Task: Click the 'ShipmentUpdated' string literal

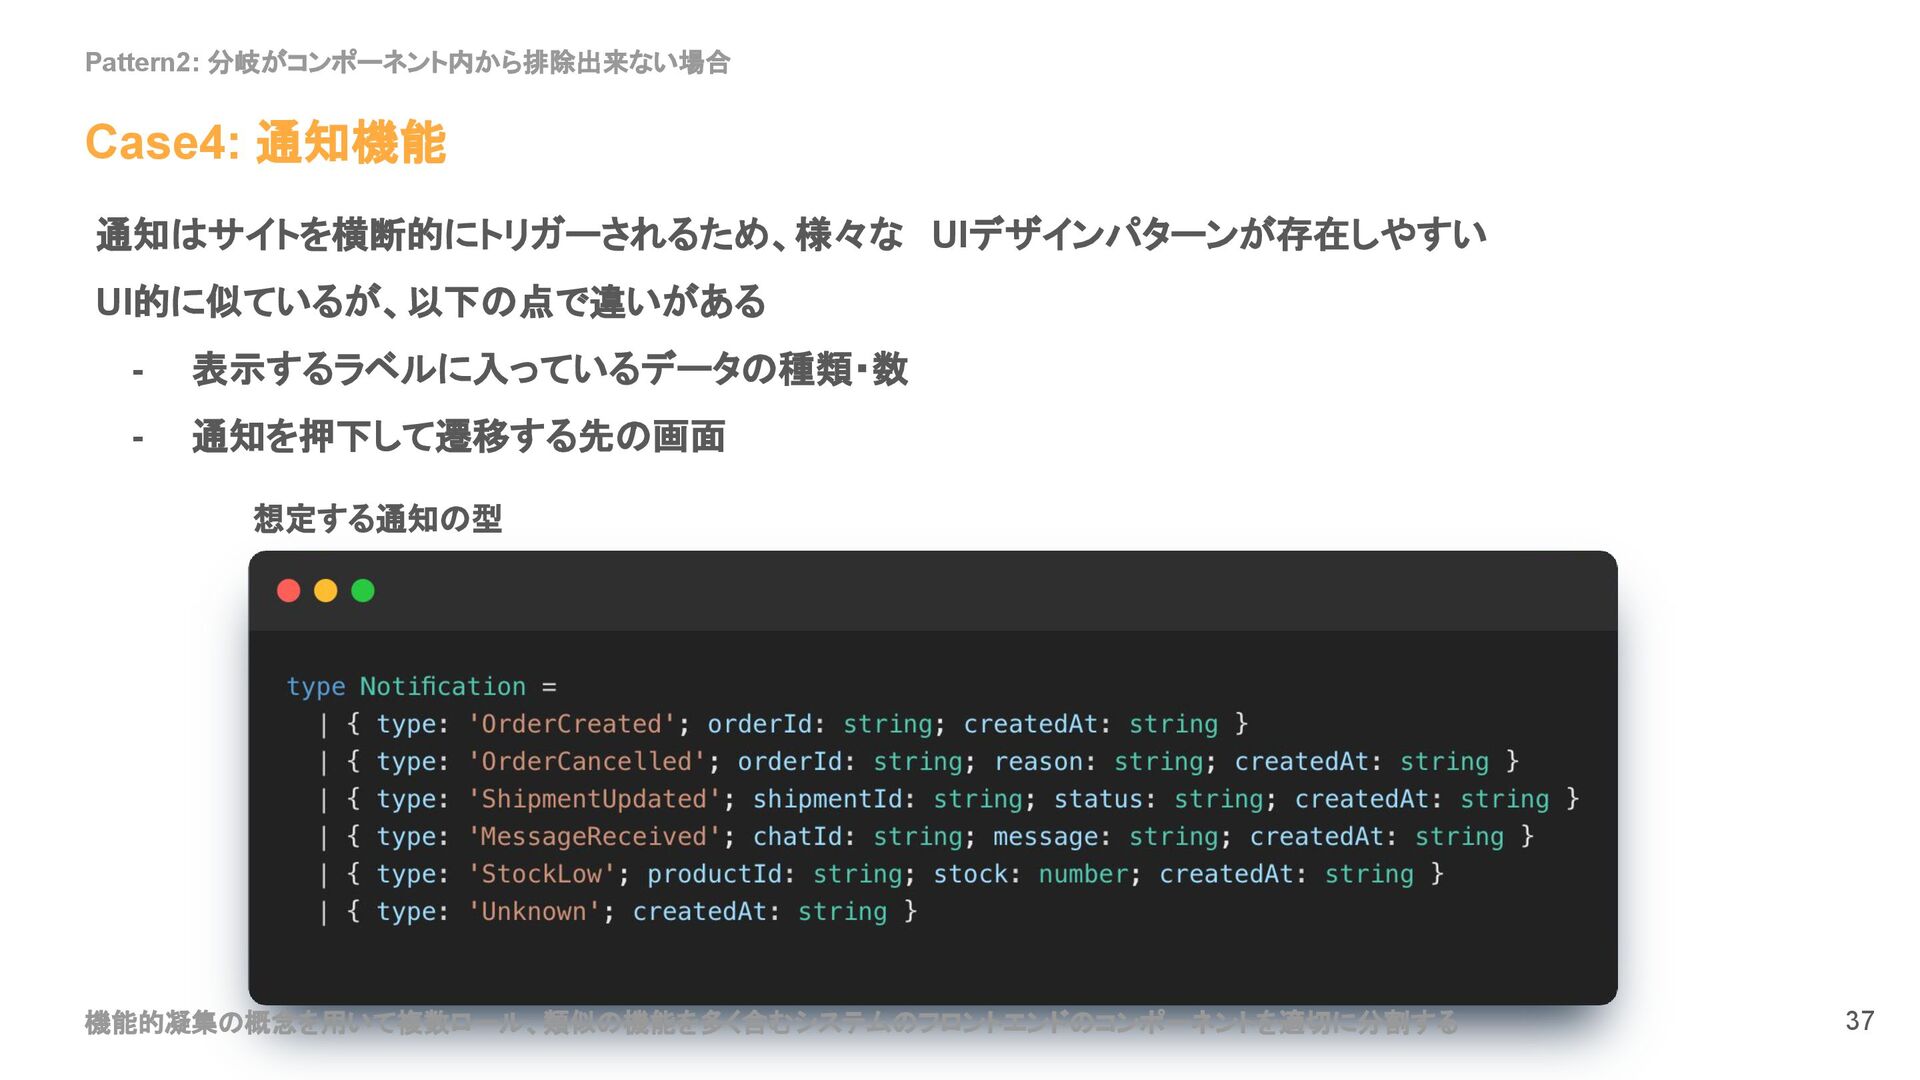Action: [x=595, y=799]
